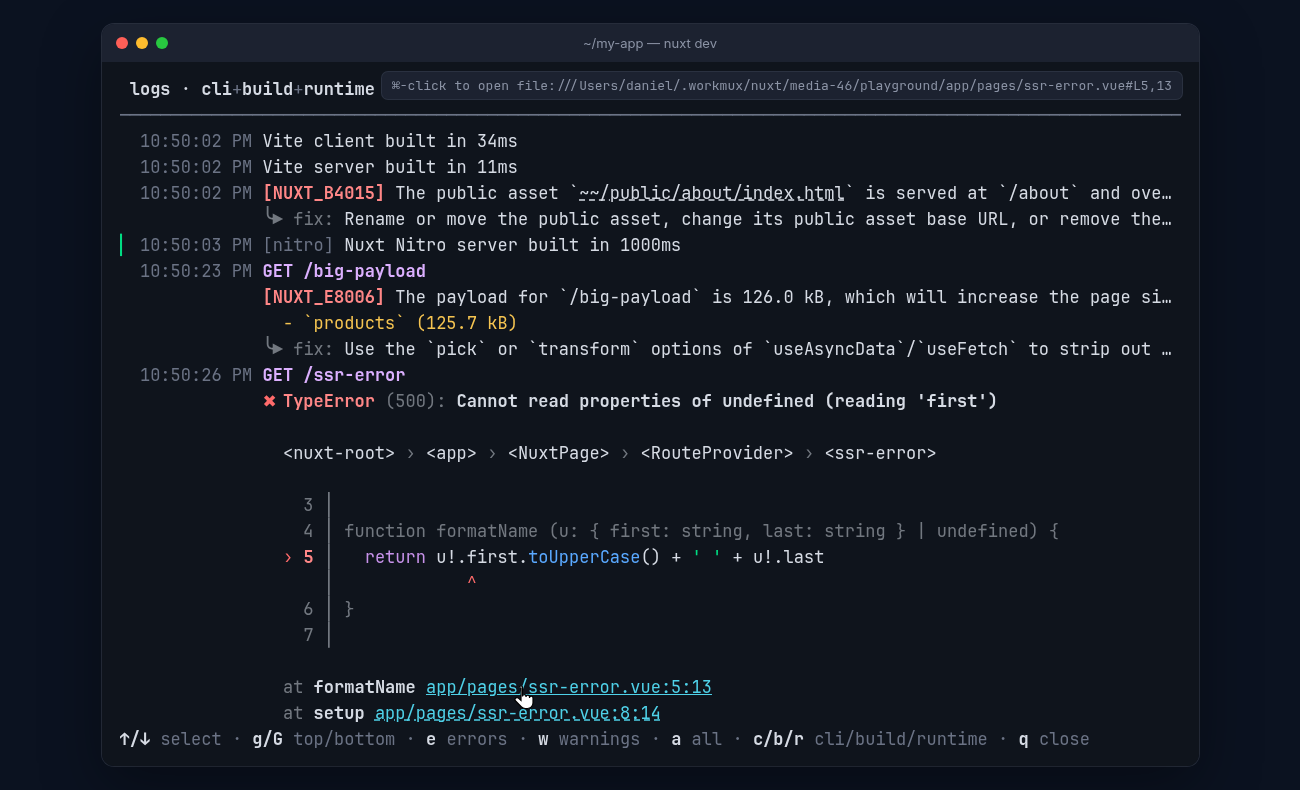This screenshot has height=790, width=1300.
Task: Select the Vite server built in 11ms line
Action: [x=390, y=167]
